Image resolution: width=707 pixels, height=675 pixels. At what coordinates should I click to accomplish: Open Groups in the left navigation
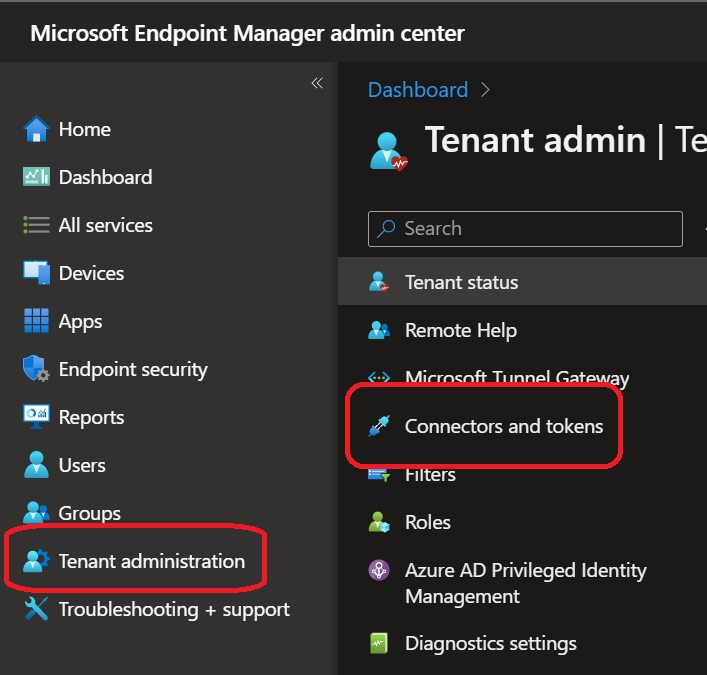point(89,513)
